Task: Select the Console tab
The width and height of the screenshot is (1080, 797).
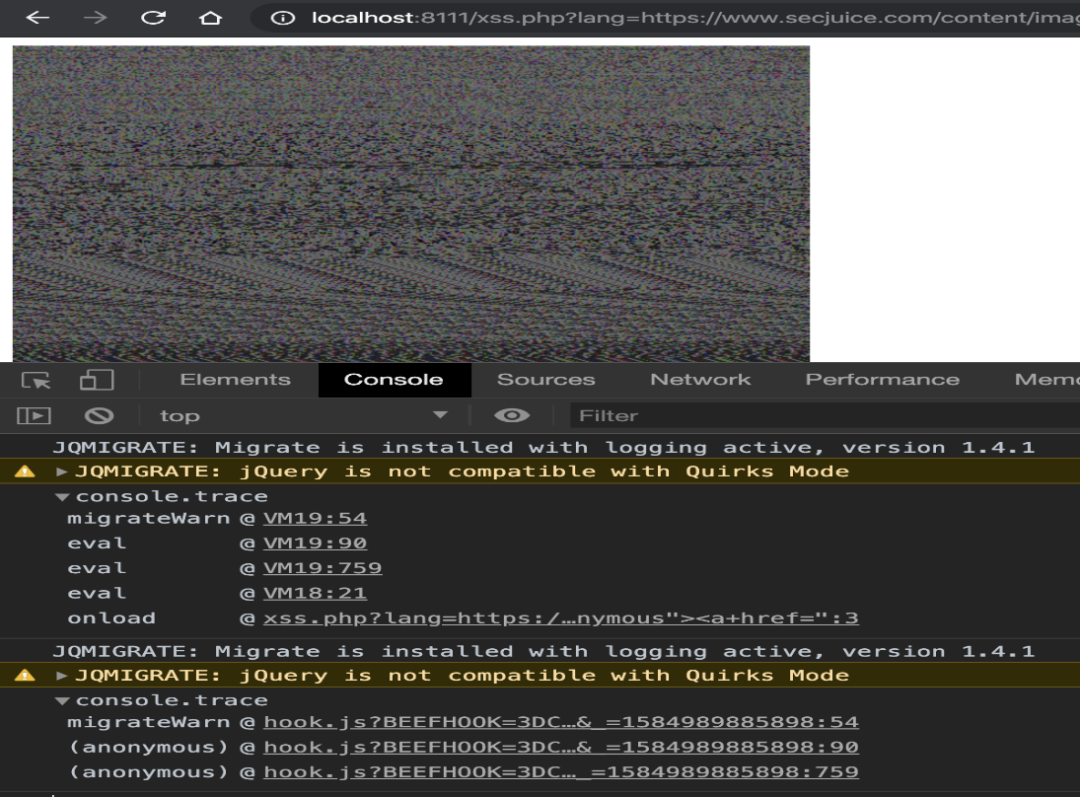Action: [394, 380]
